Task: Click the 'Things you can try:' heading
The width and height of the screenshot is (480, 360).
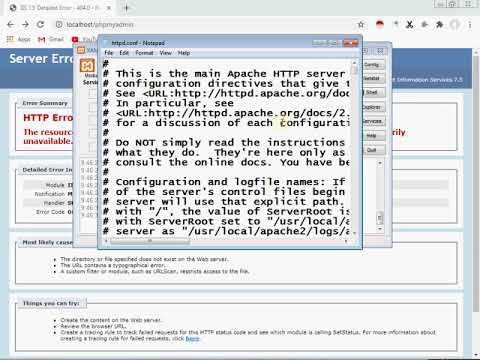Action: coord(51,303)
